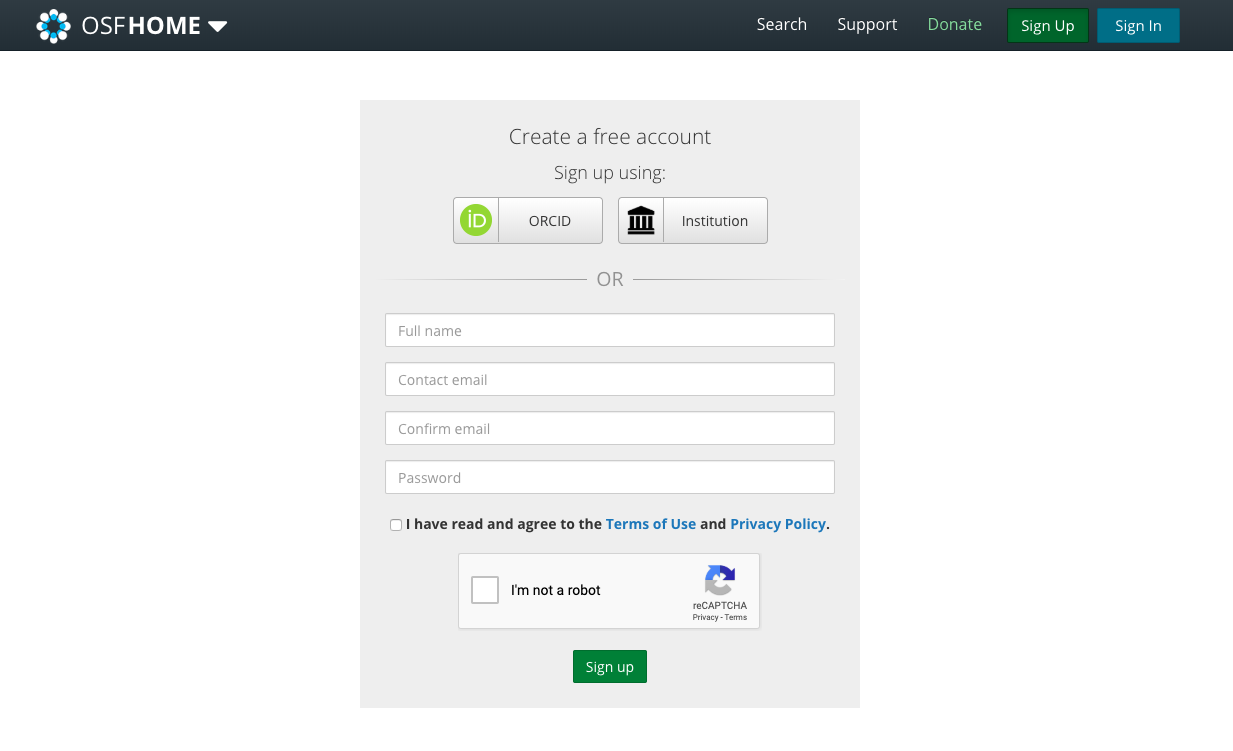Open Support in the top navigation
Viewport: 1233px width, 751px height.
point(867,25)
